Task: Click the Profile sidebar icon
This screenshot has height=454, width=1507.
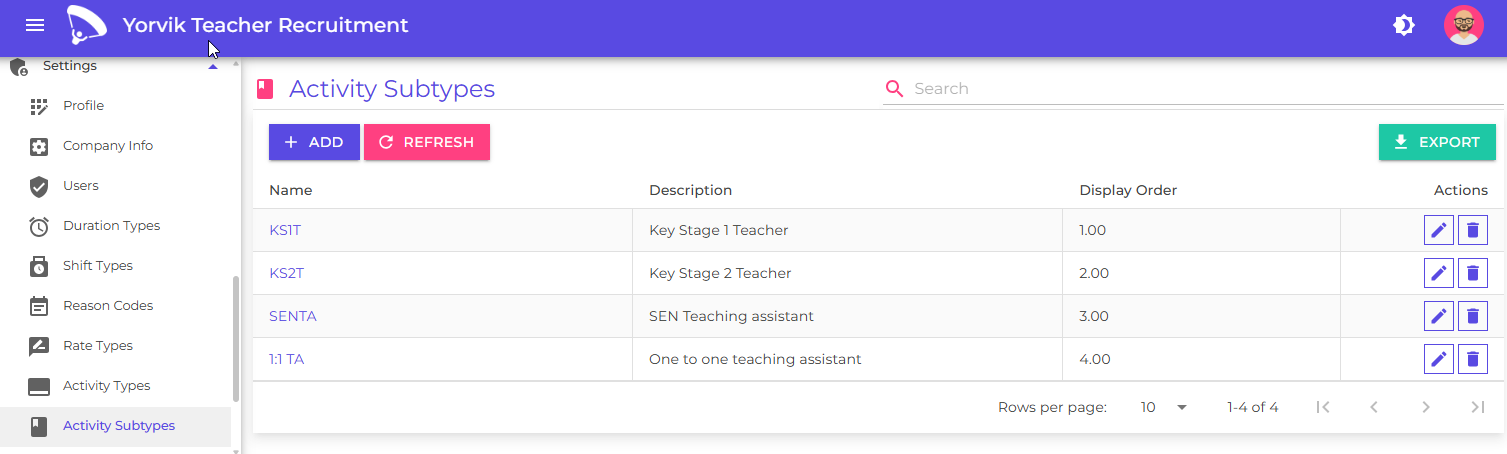Action: (x=39, y=106)
